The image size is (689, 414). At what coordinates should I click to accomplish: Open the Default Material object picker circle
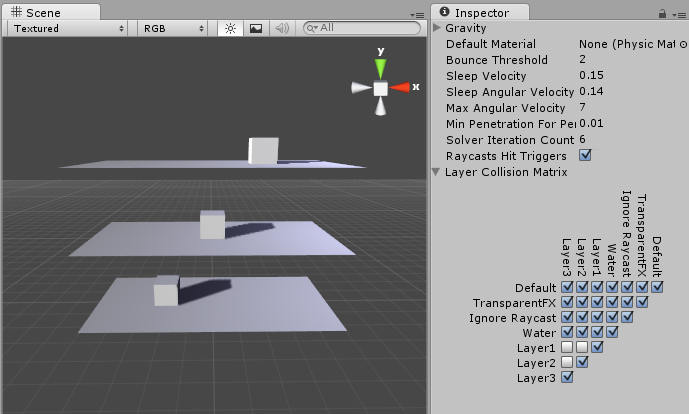(x=683, y=44)
